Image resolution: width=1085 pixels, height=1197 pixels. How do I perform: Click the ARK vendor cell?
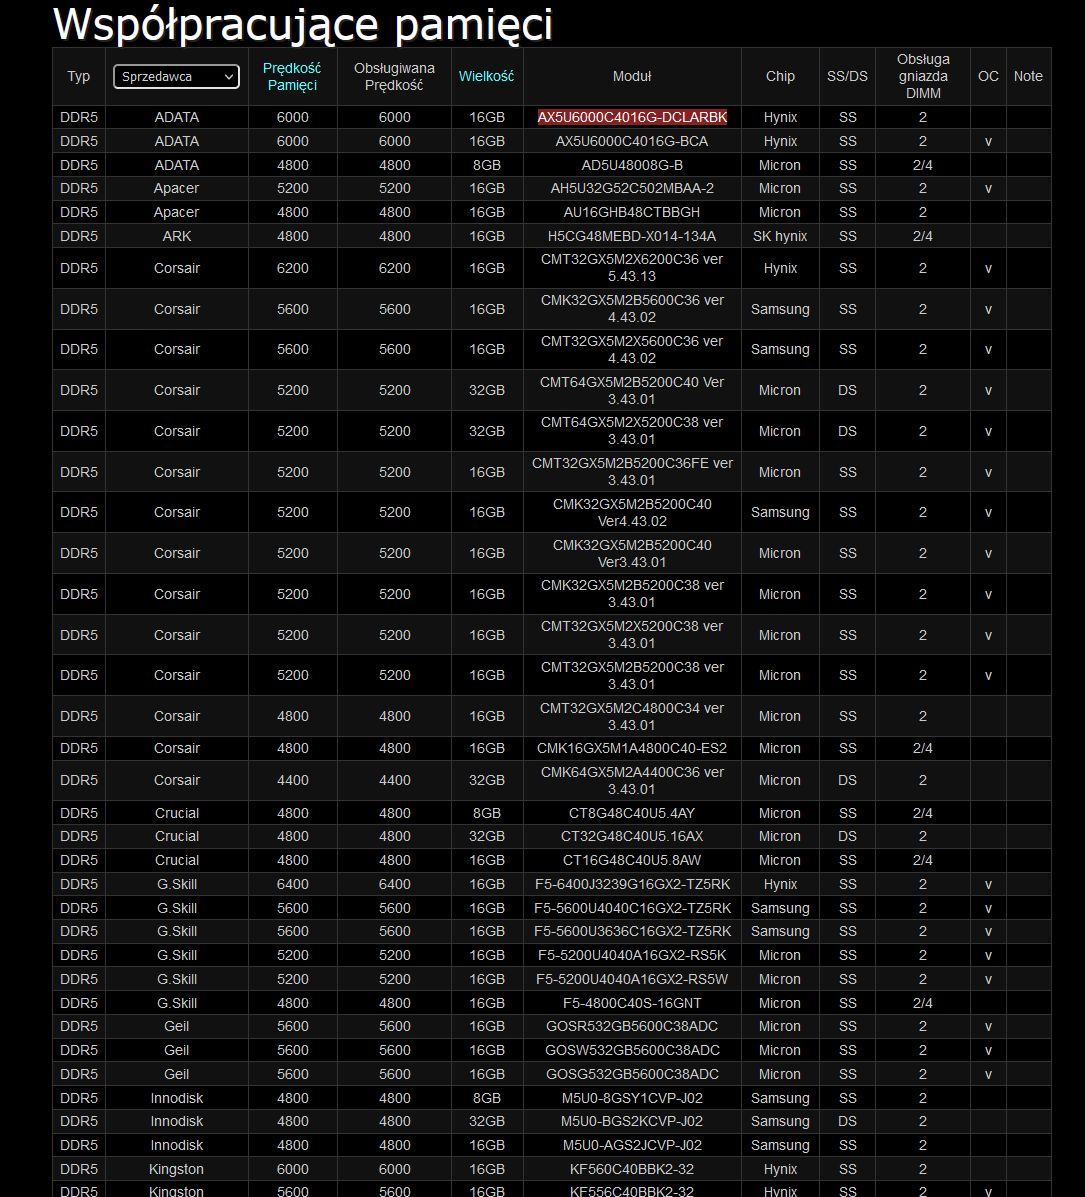[x=176, y=236]
